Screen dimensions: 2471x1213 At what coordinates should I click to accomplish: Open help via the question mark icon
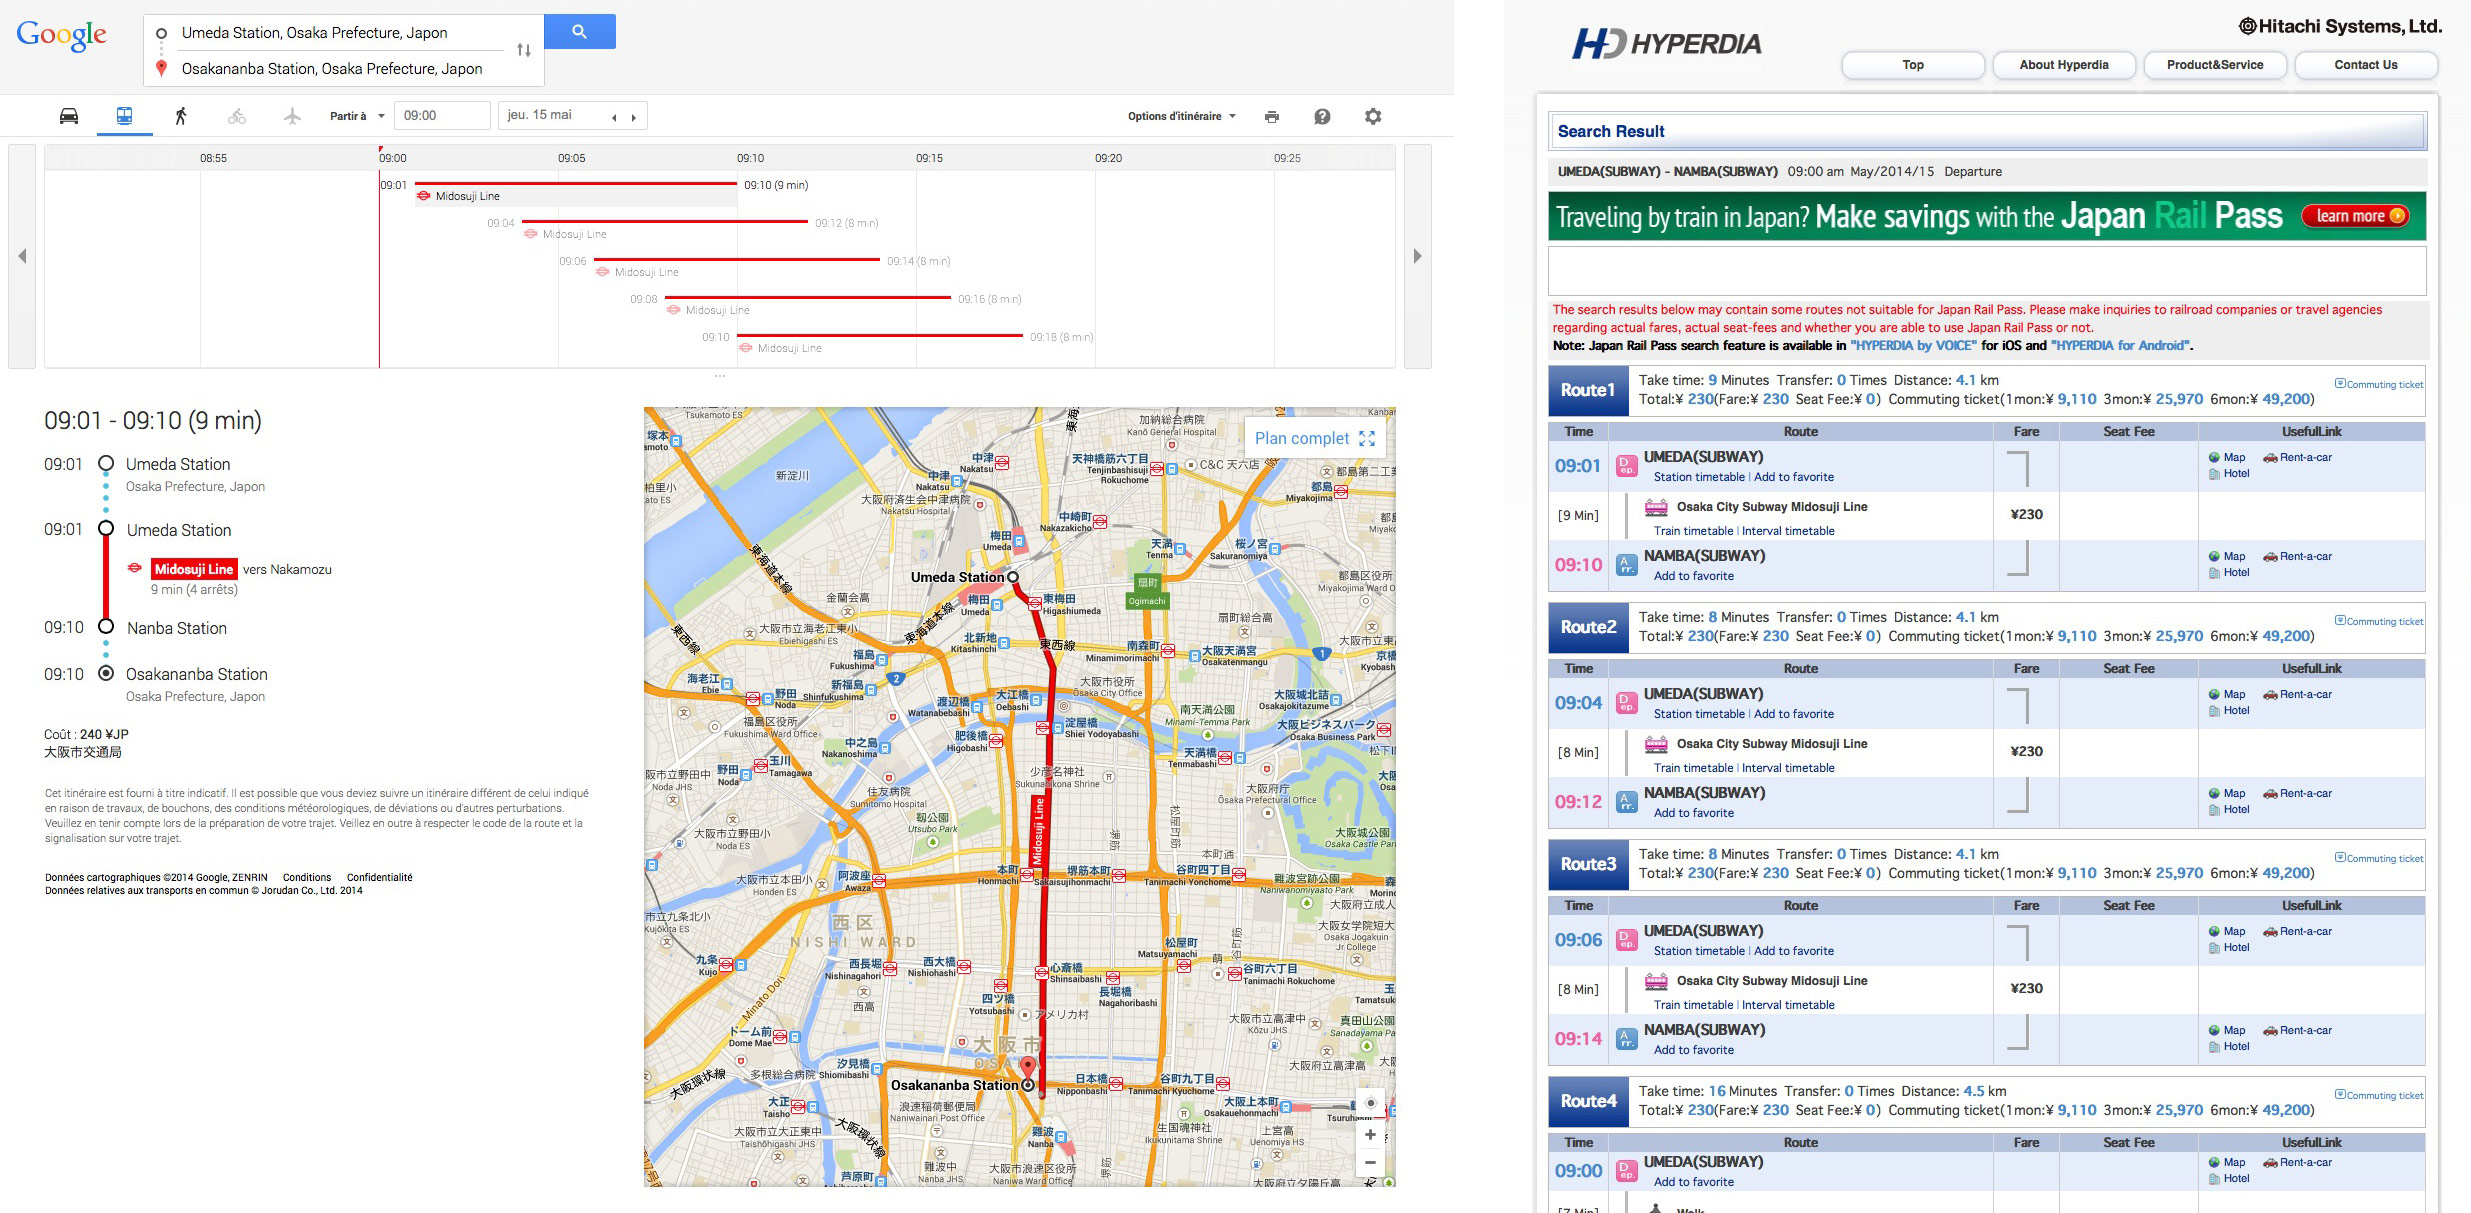[1322, 117]
